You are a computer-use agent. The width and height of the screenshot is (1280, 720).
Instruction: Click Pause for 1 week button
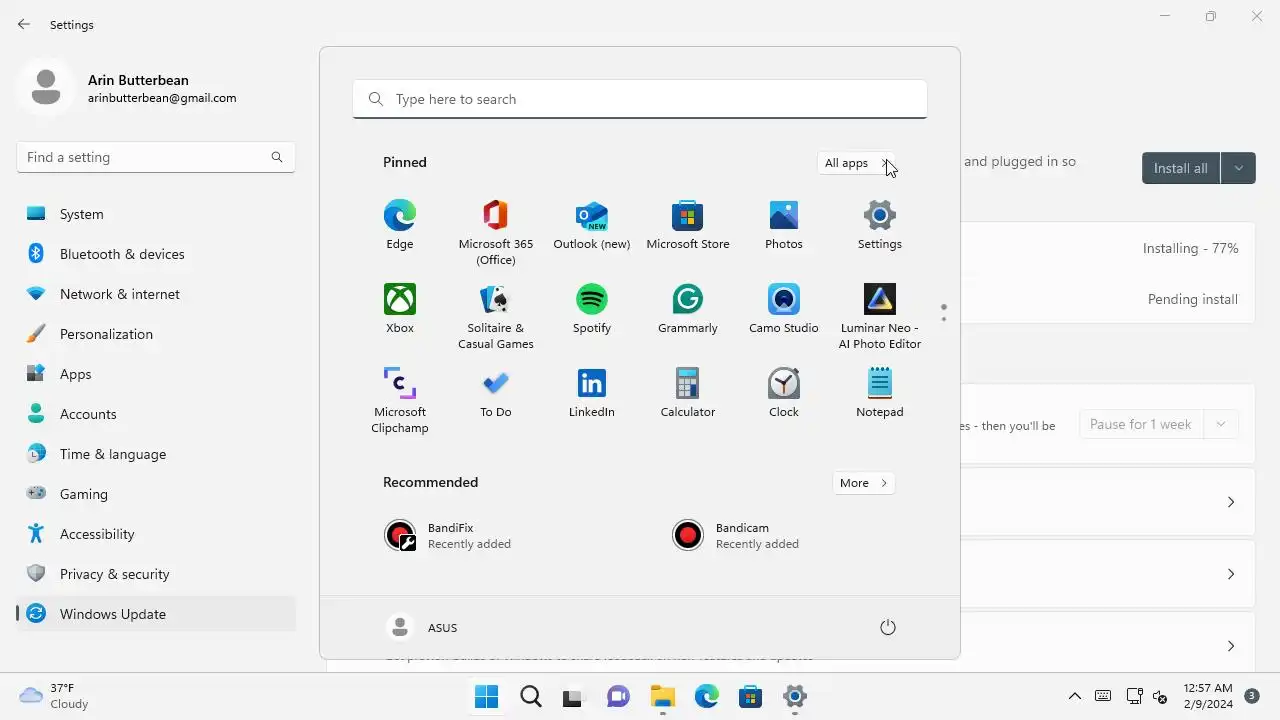(x=1141, y=424)
